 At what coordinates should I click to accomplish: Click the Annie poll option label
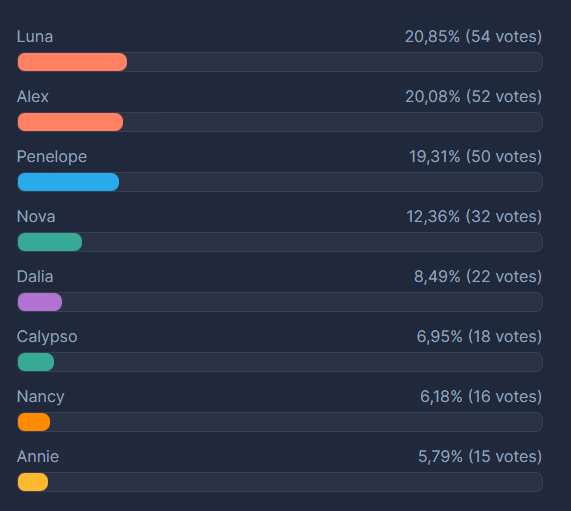point(38,457)
